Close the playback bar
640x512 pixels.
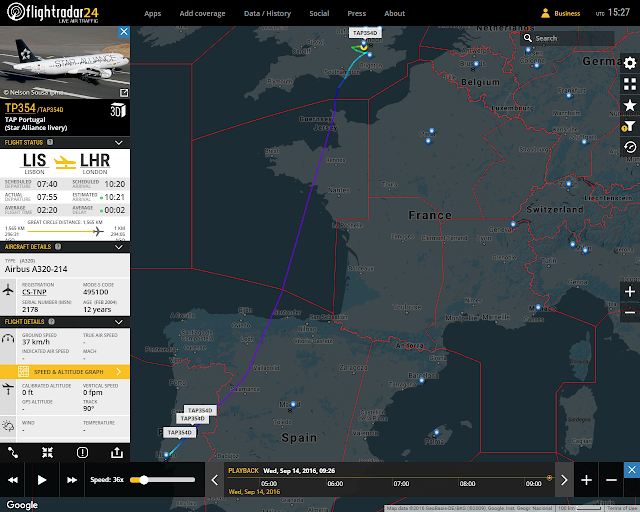click(632, 470)
